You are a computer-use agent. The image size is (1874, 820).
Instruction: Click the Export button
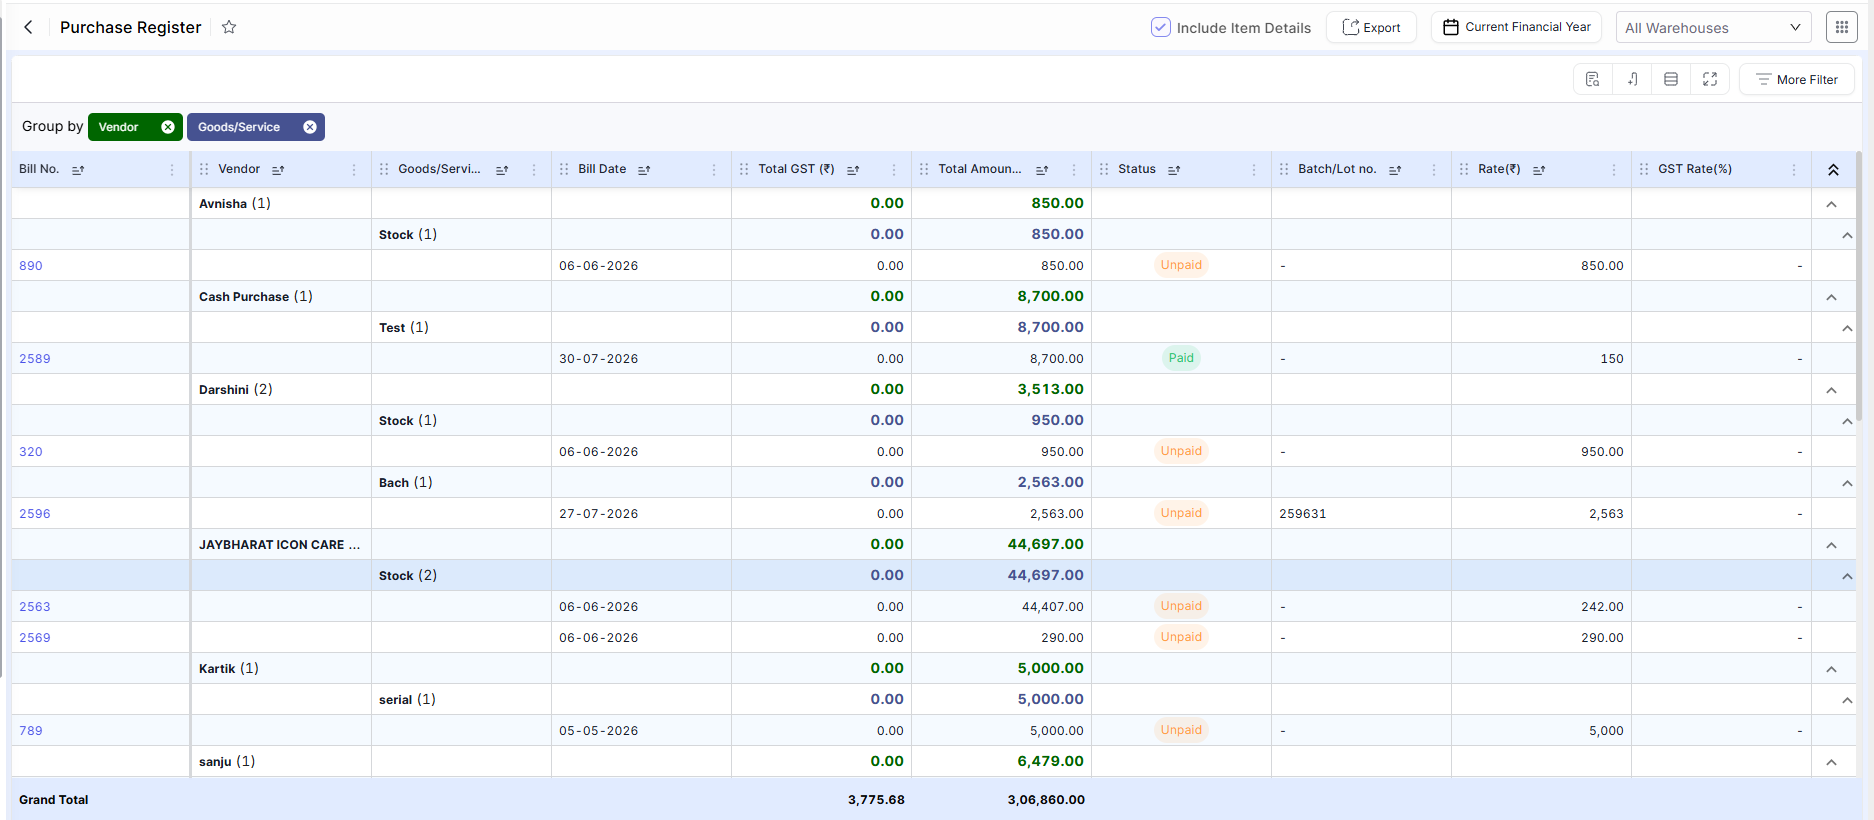point(1371,27)
